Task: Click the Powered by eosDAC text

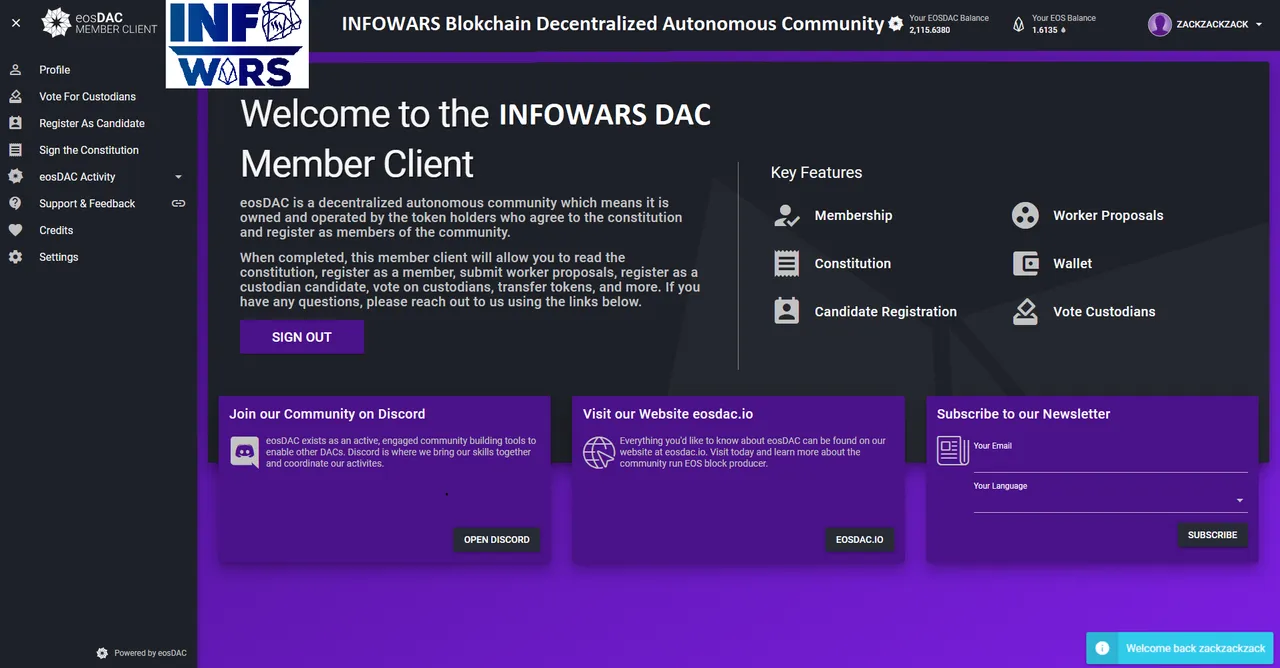Action: [150, 653]
